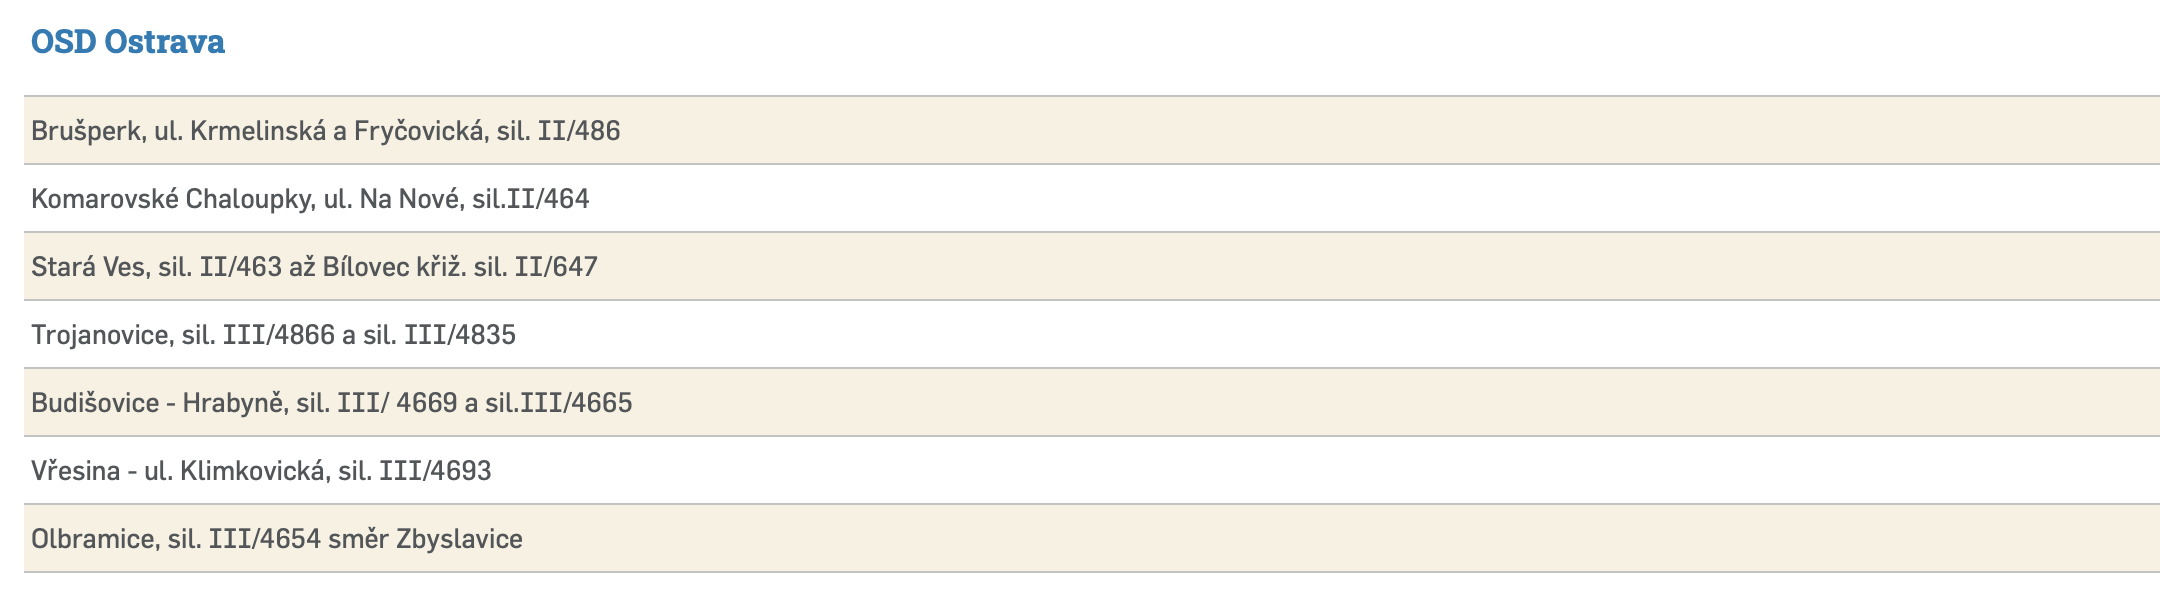This screenshot has height=592, width=2170.
Task: Select the Trojanovice road closure row
Action: pyautogui.click(x=273, y=335)
